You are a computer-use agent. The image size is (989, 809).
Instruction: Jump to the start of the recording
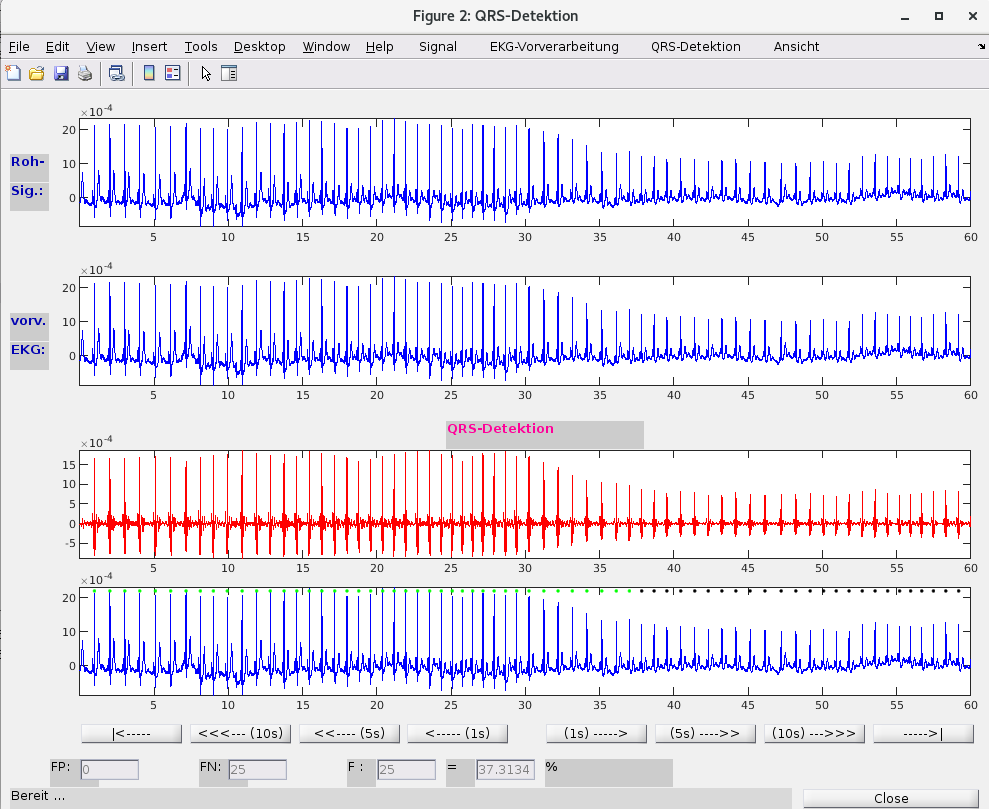coord(131,733)
